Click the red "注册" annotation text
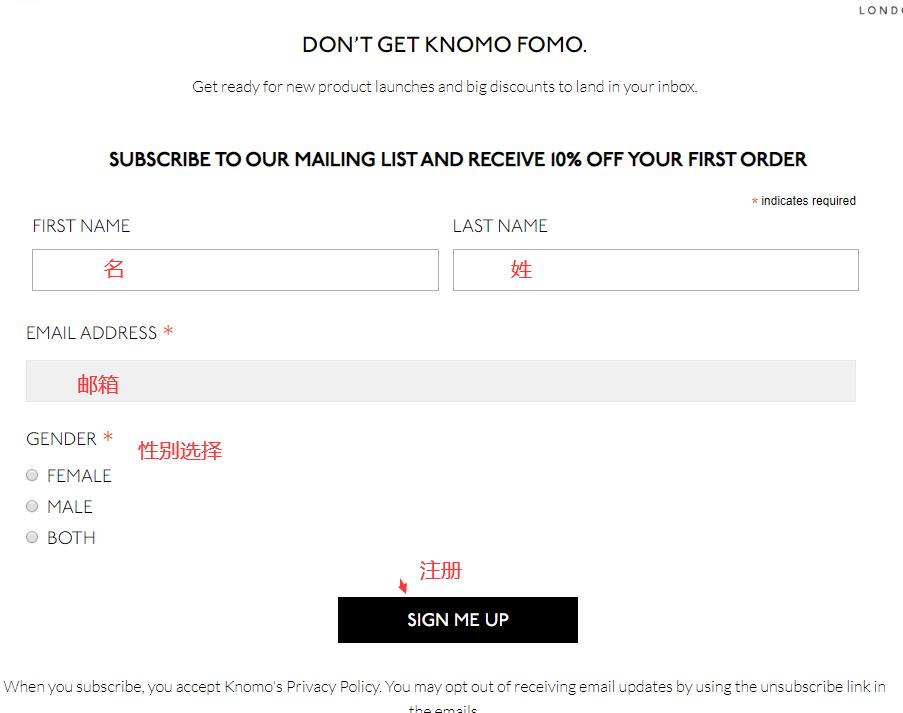Viewport: 903px width, 713px height. [x=440, y=571]
